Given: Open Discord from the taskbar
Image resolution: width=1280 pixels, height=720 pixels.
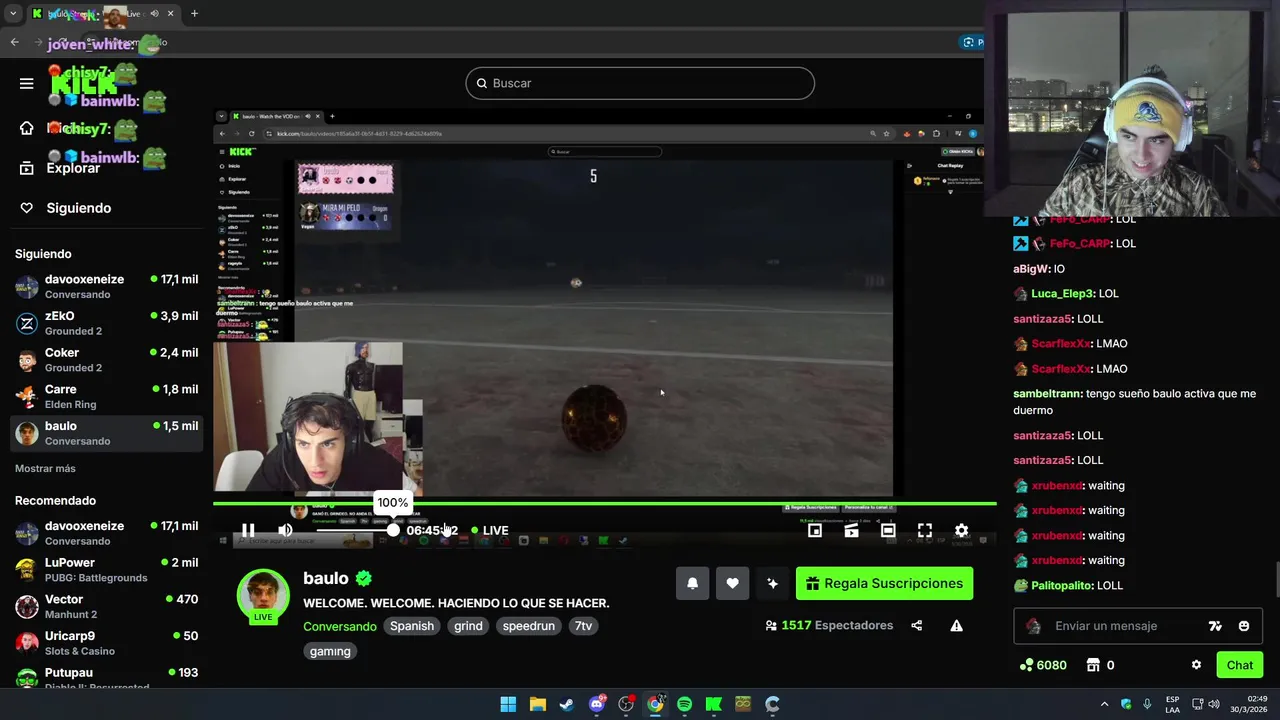Looking at the screenshot, I should 597,704.
